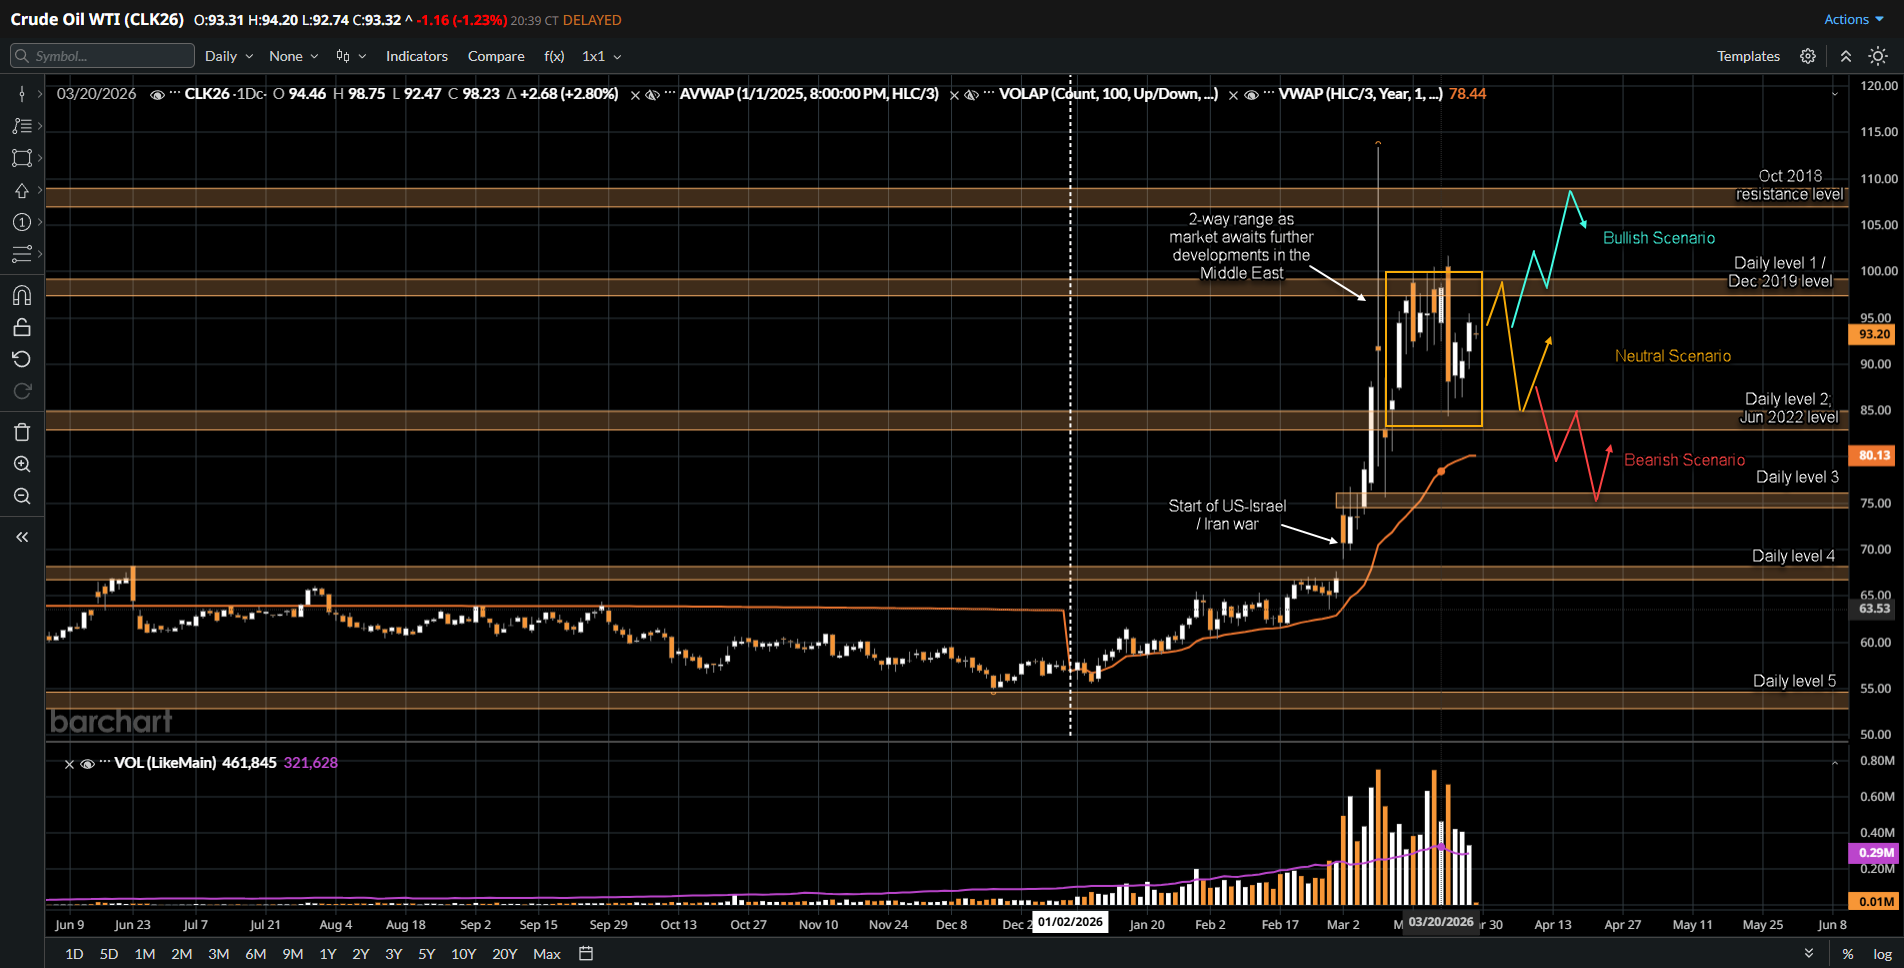Toggle percent scale on the price axis
The image size is (1904, 968).
click(x=1847, y=954)
